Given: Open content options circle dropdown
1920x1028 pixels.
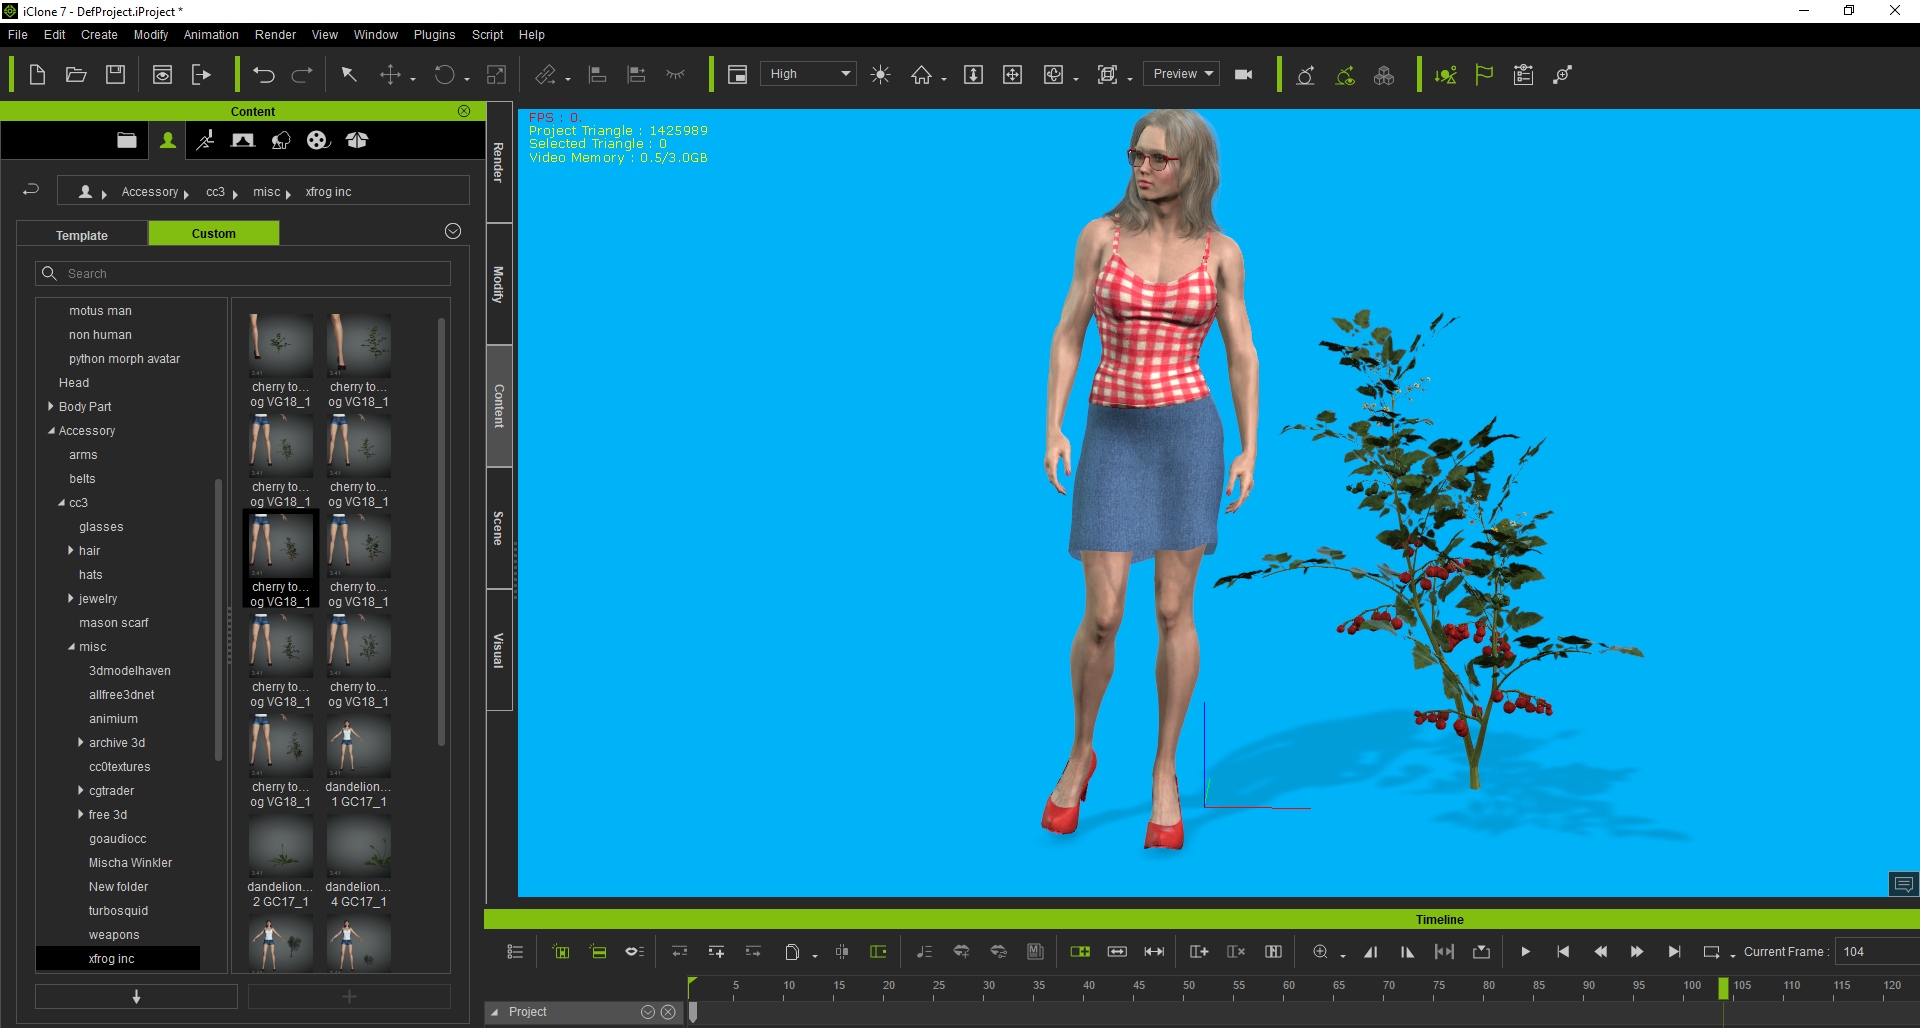Looking at the screenshot, I should pos(453,231).
